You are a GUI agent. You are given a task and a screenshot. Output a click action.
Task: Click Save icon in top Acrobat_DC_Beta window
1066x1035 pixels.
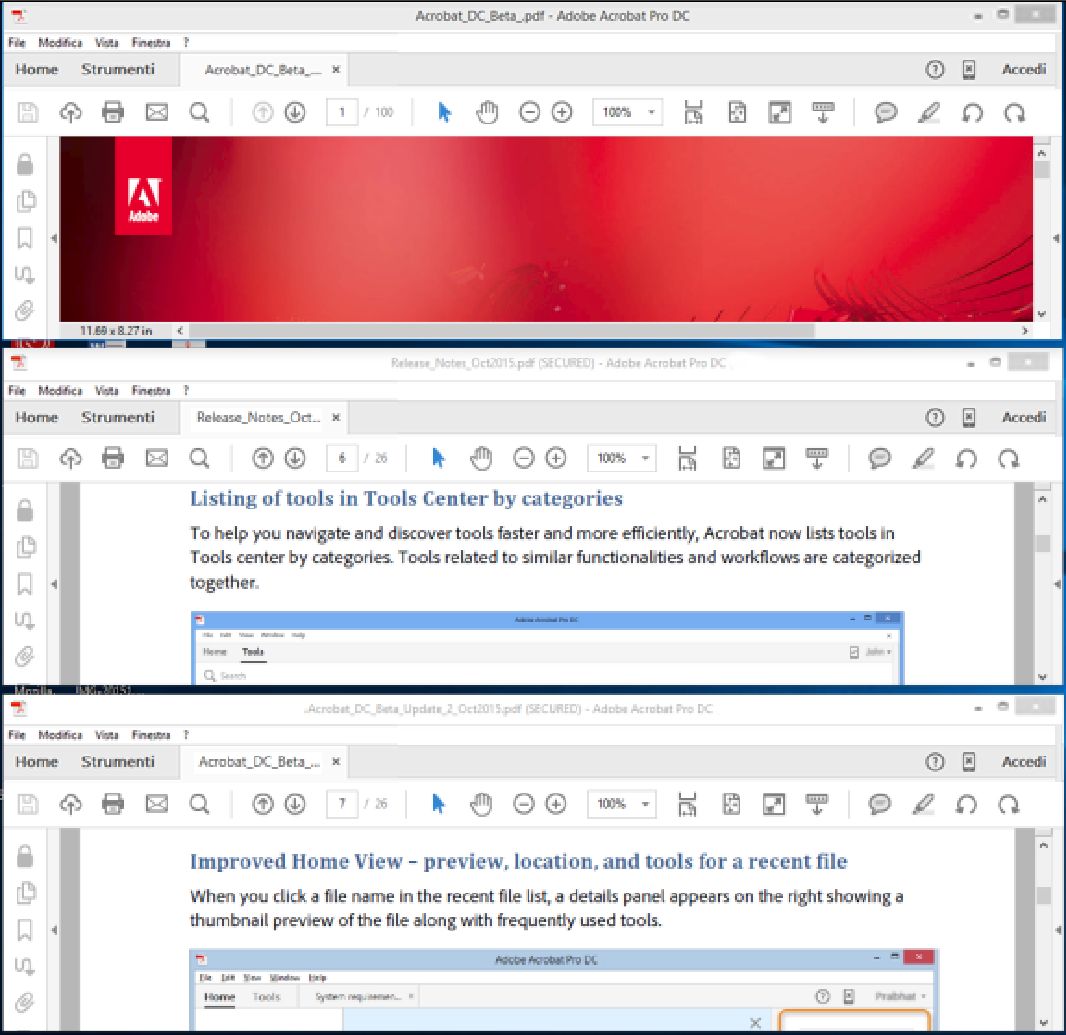28,112
